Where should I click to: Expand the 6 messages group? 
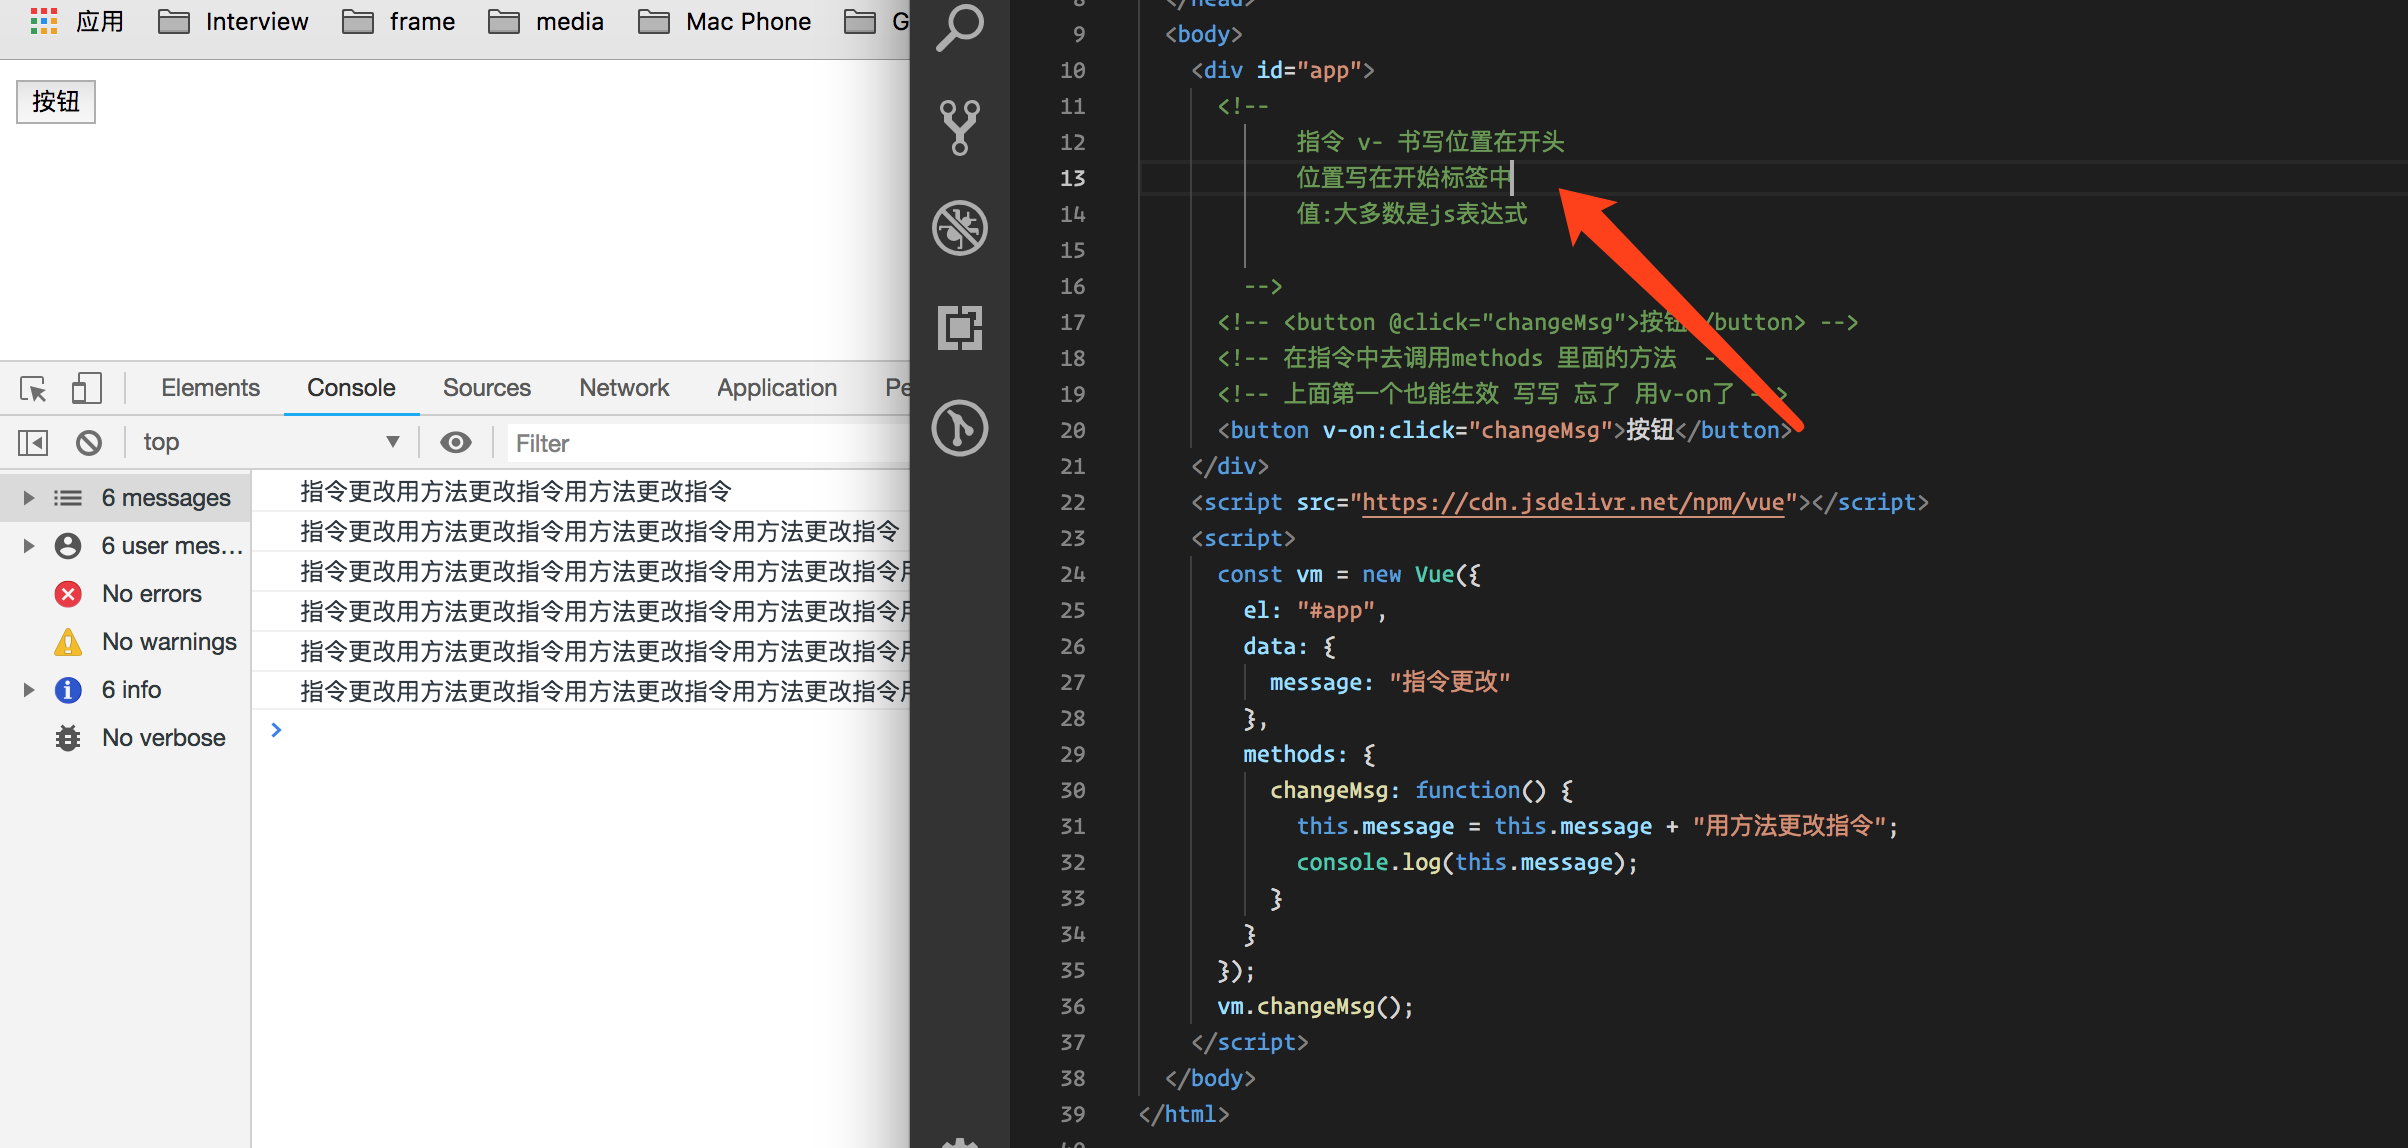(x=29, y=498)
